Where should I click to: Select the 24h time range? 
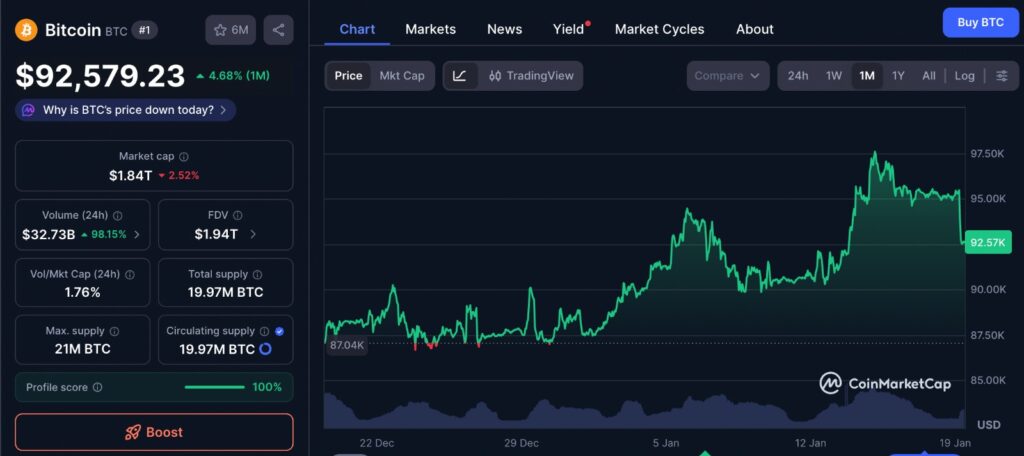click(797, 76)
